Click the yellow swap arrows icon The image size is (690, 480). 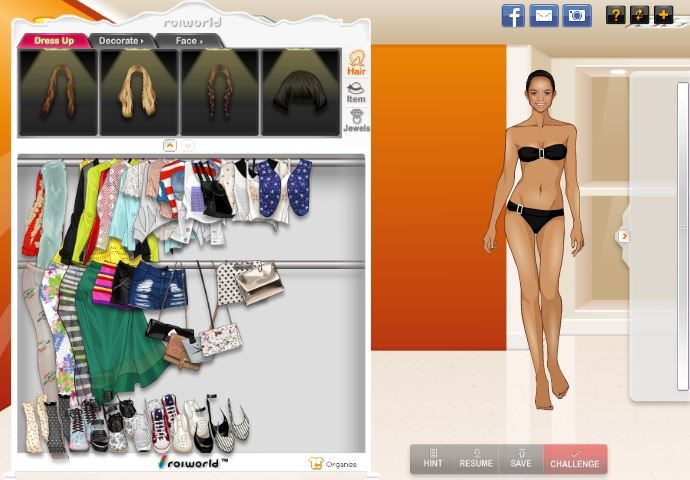click(640, 15)
